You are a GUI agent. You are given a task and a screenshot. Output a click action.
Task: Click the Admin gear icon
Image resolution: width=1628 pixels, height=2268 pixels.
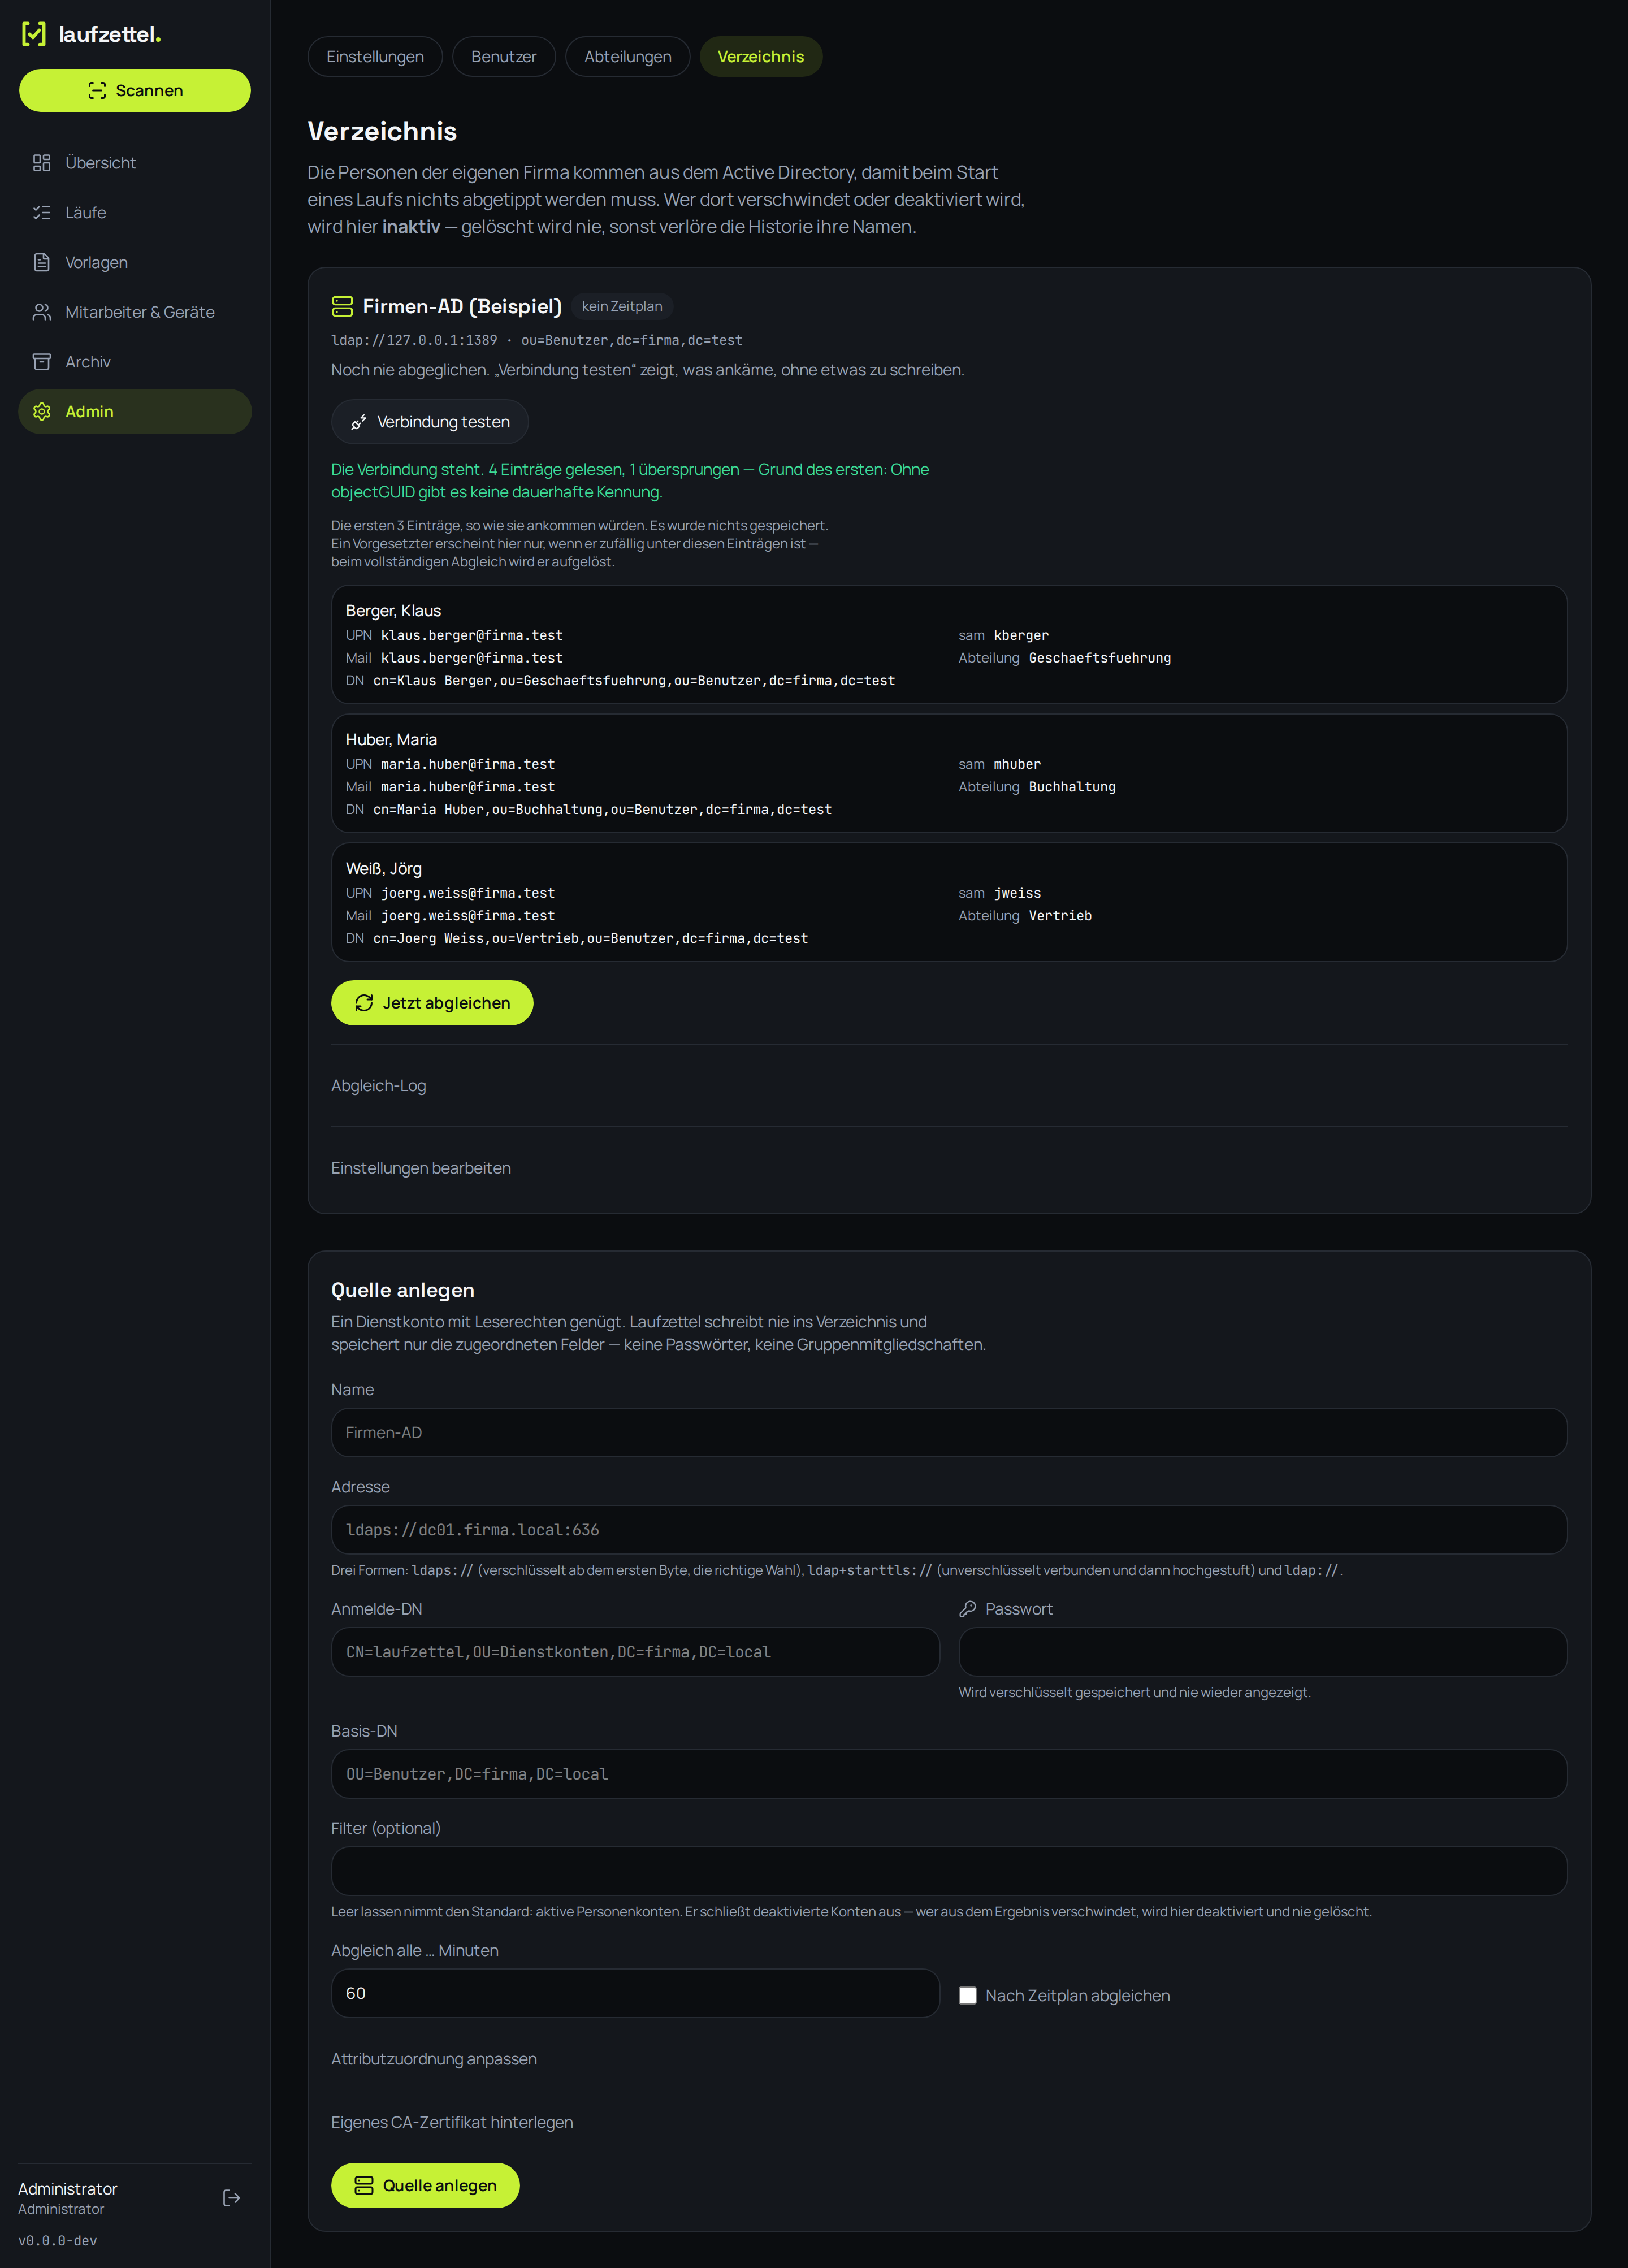[42, 412]
